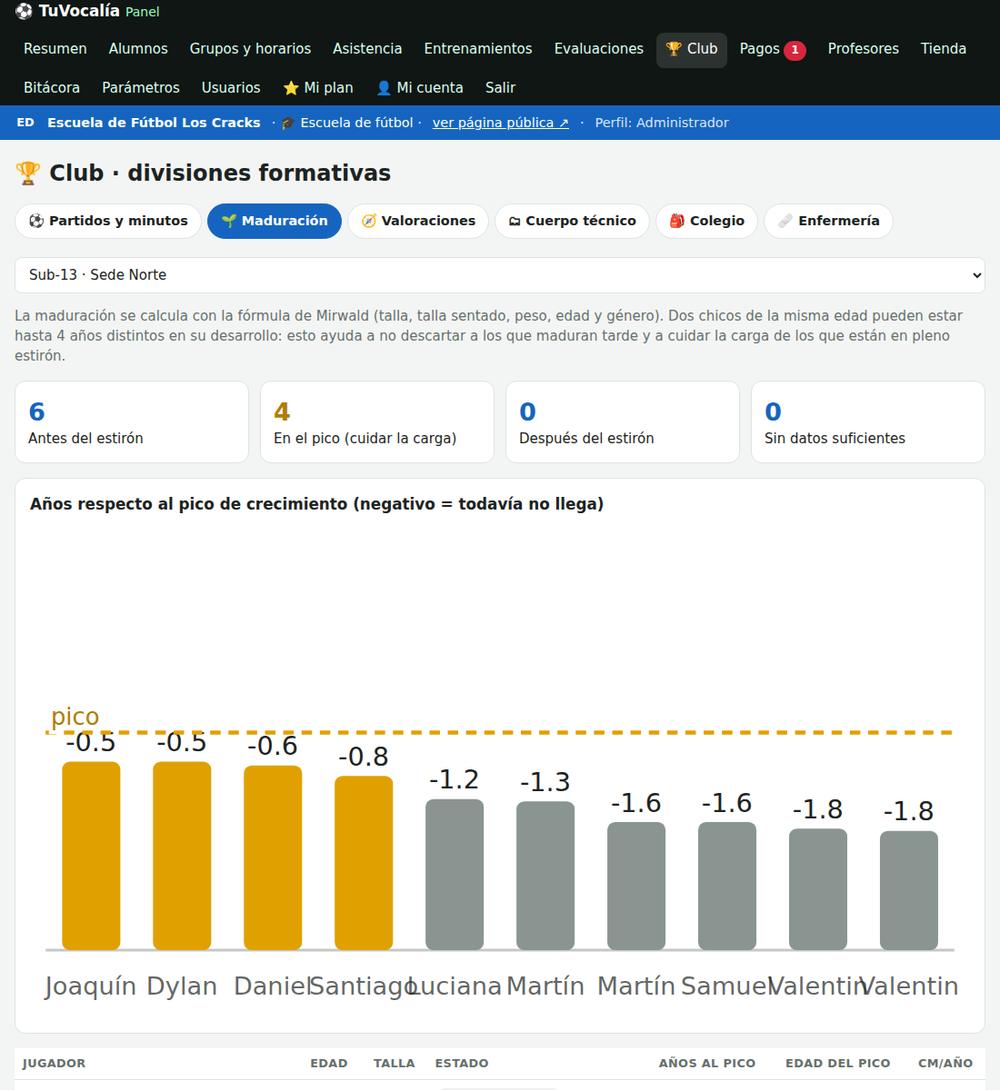The width and height of the screenshot is (1000, 1090).
Task: Navigate to Asistencia
Action: pos(368,49)
